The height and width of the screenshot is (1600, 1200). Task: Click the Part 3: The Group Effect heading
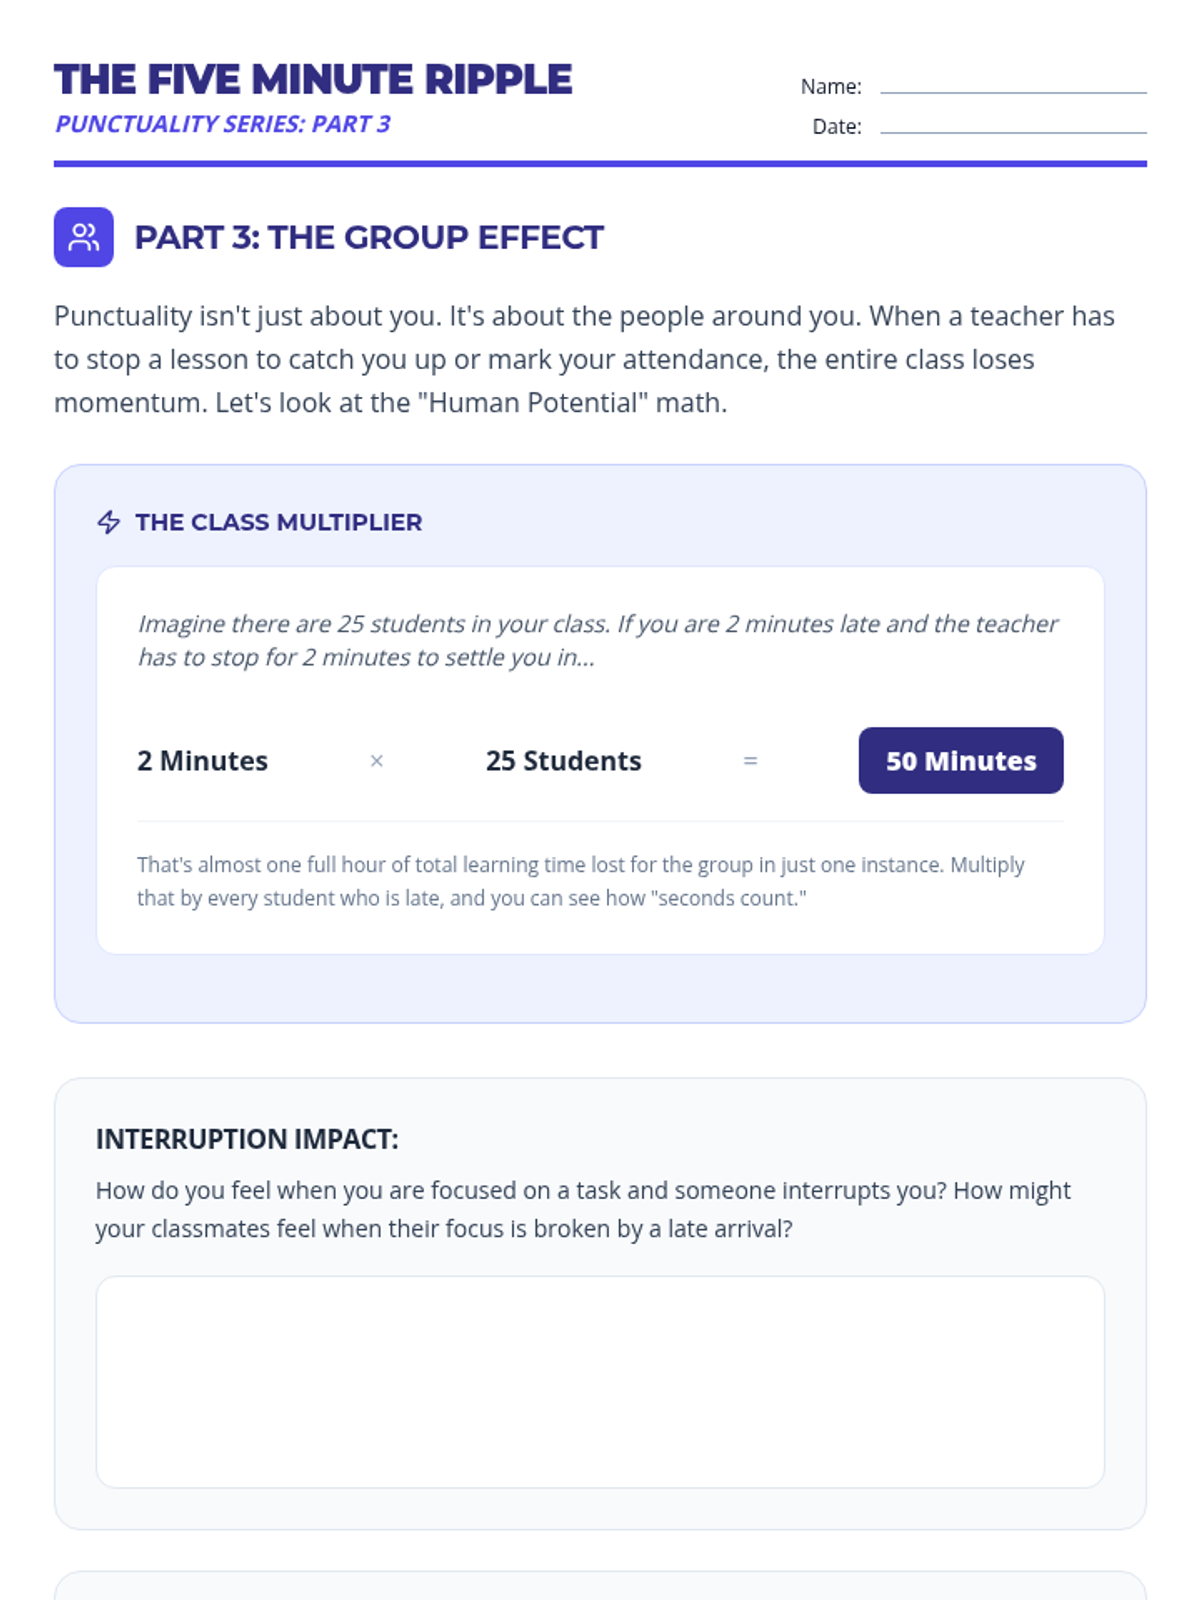tap(369, 237)
